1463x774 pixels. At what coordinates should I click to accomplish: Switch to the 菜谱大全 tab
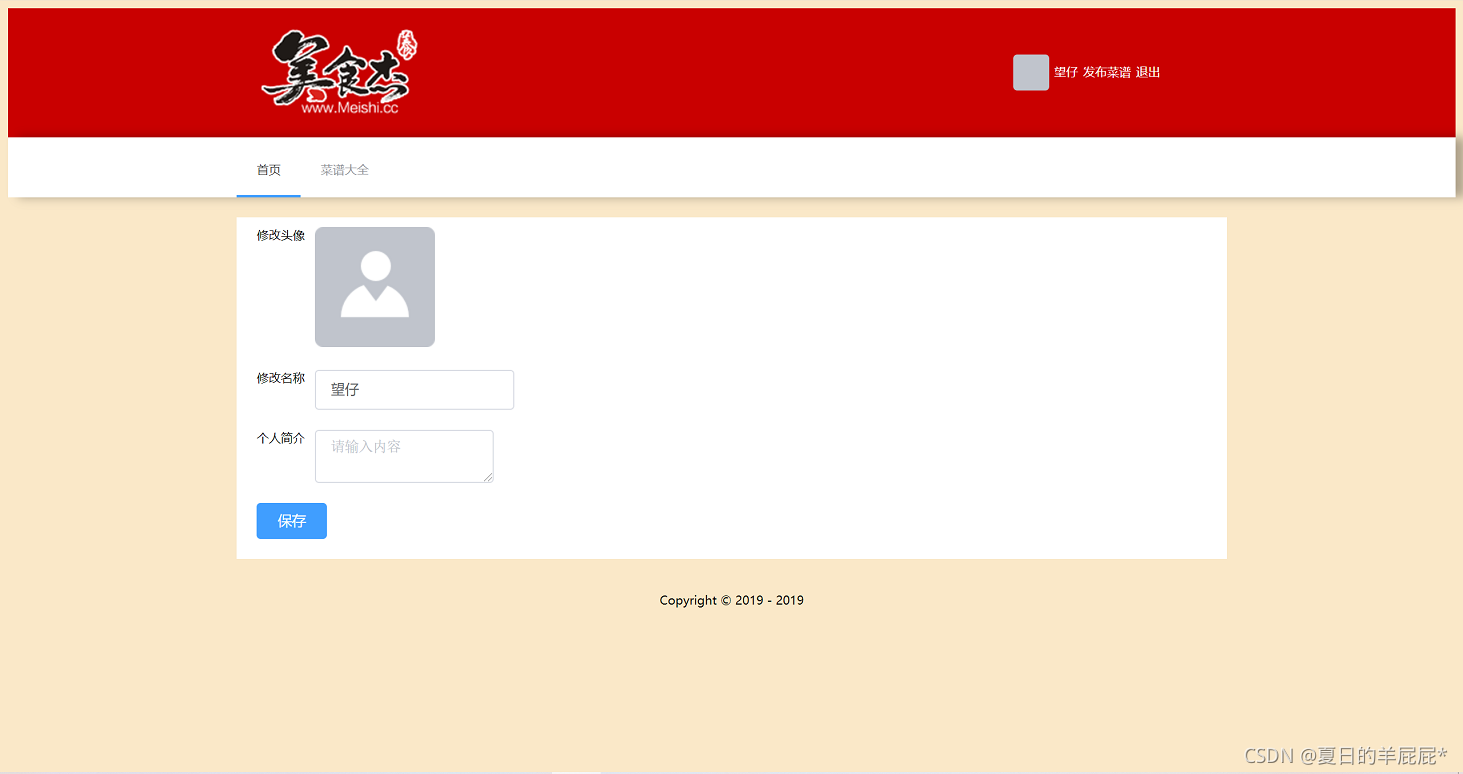345,170
